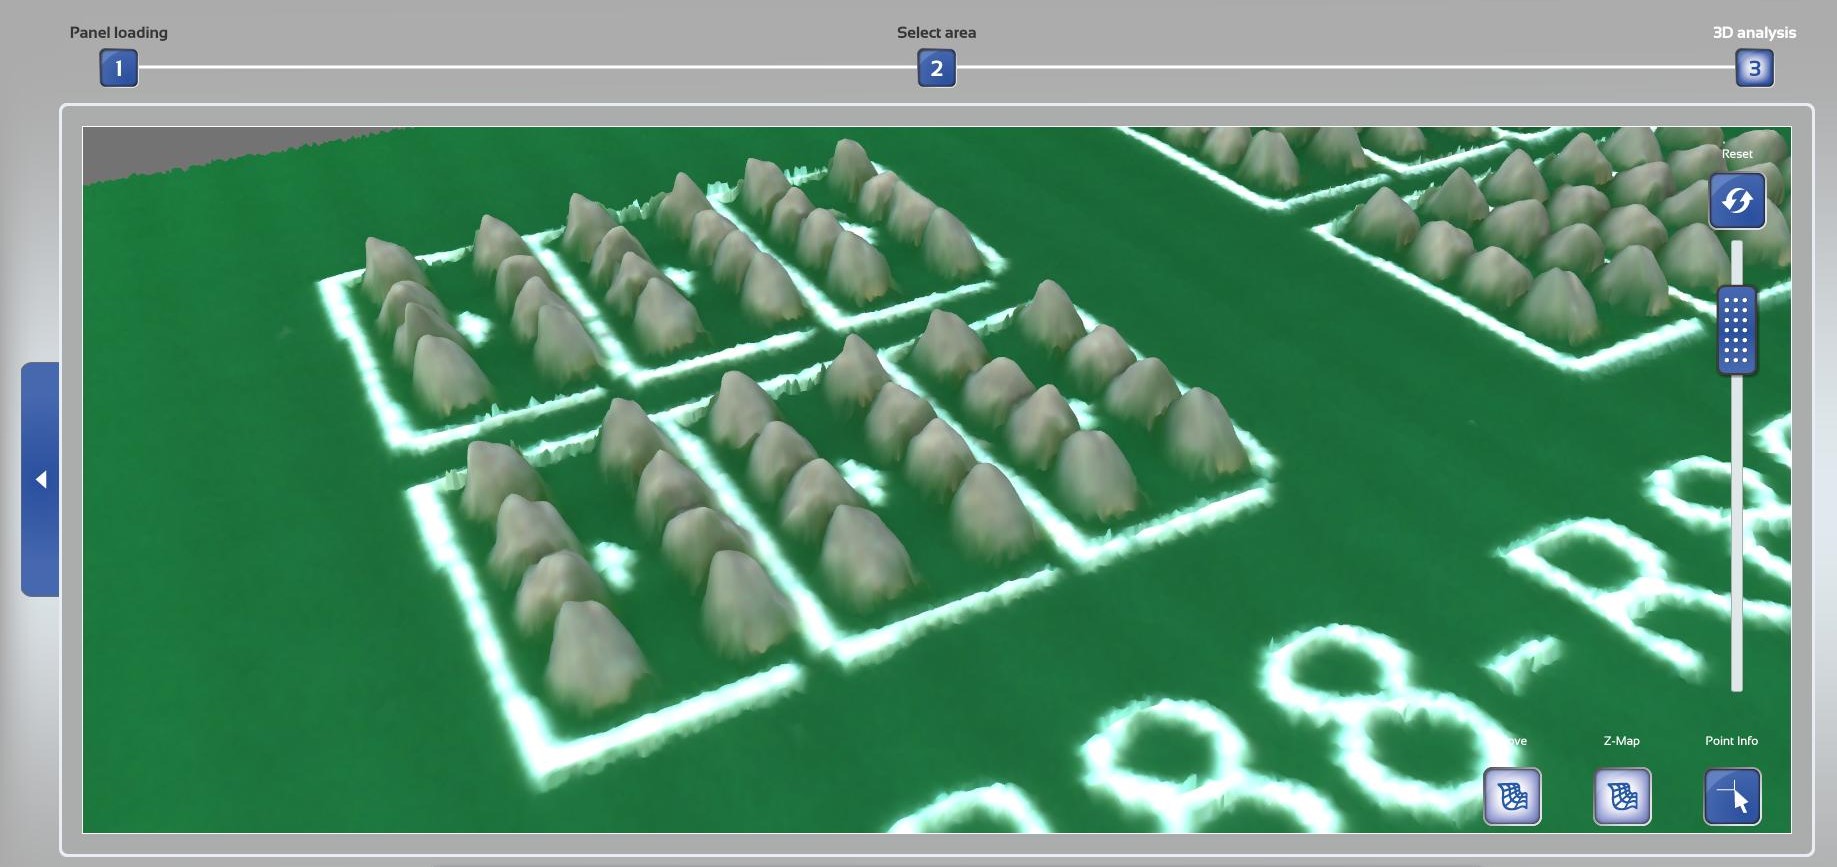Image resolution: width=1837 pixels, height=867 pixels.
Task: Click the progress line between steps 2 and 3
Action: coord(1345,67)
